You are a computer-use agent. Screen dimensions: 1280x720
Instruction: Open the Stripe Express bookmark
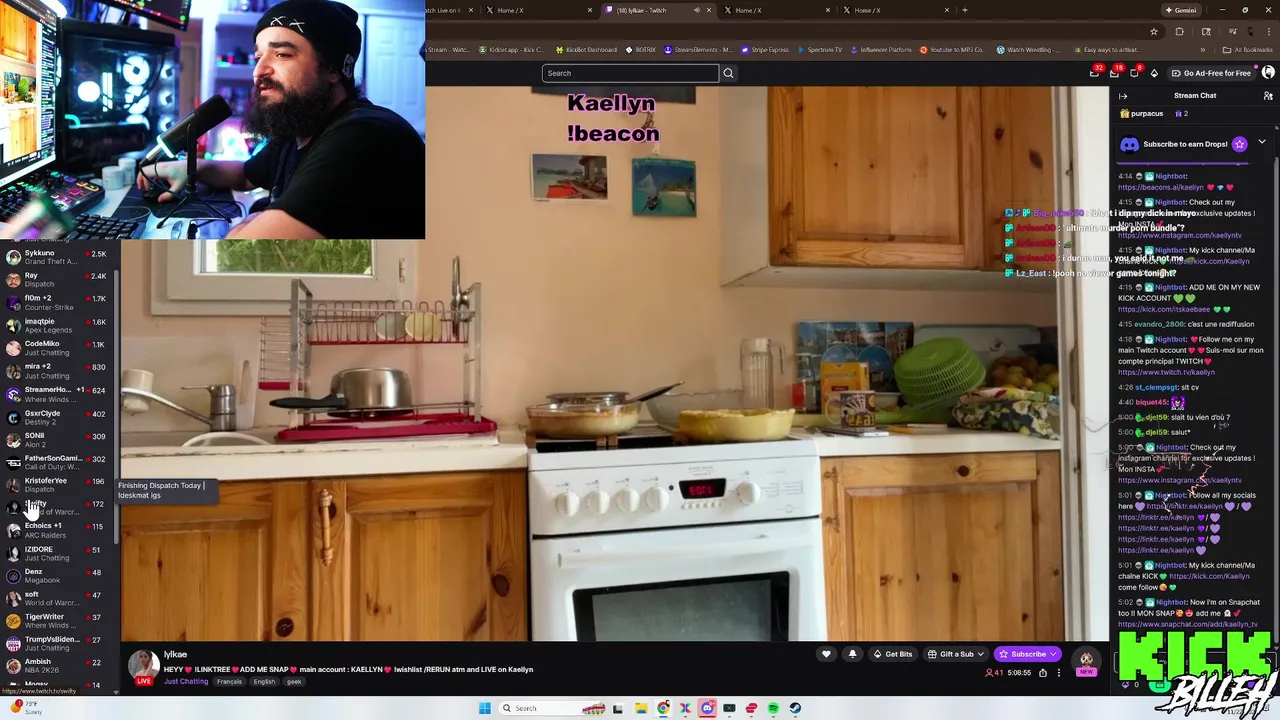pos(765,49)
